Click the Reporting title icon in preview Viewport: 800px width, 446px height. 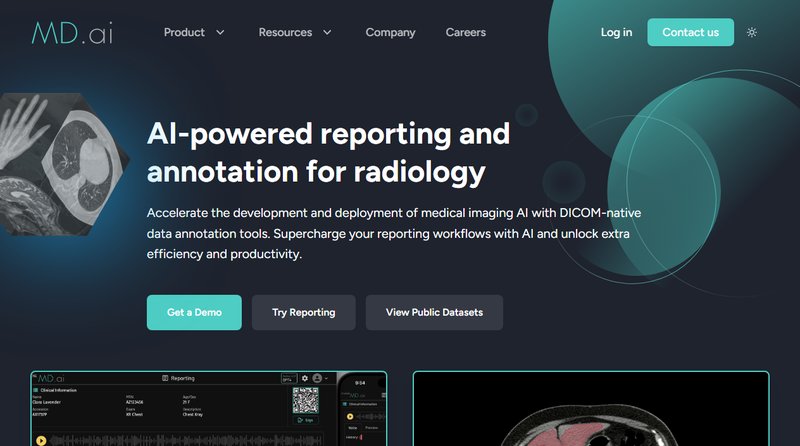[x=165, y=379]
